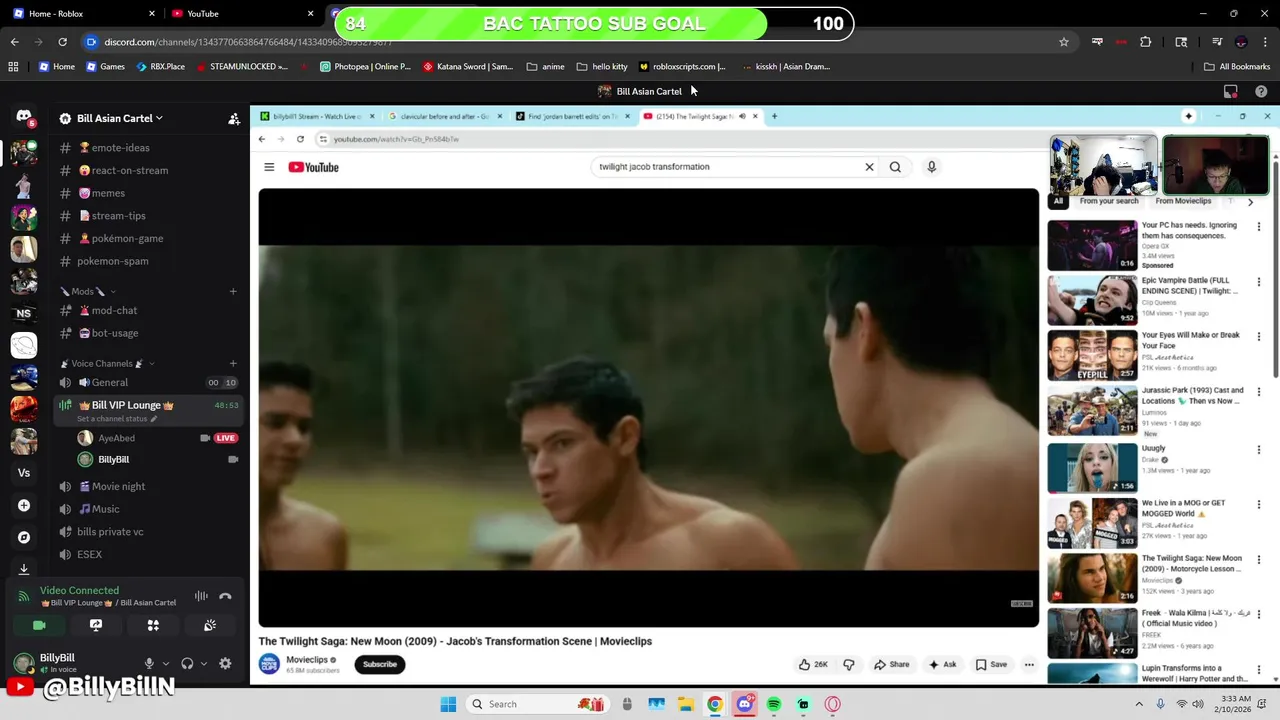
Task: Select the 'From Movieclips' filter chip
Action: click(1183, 201)
